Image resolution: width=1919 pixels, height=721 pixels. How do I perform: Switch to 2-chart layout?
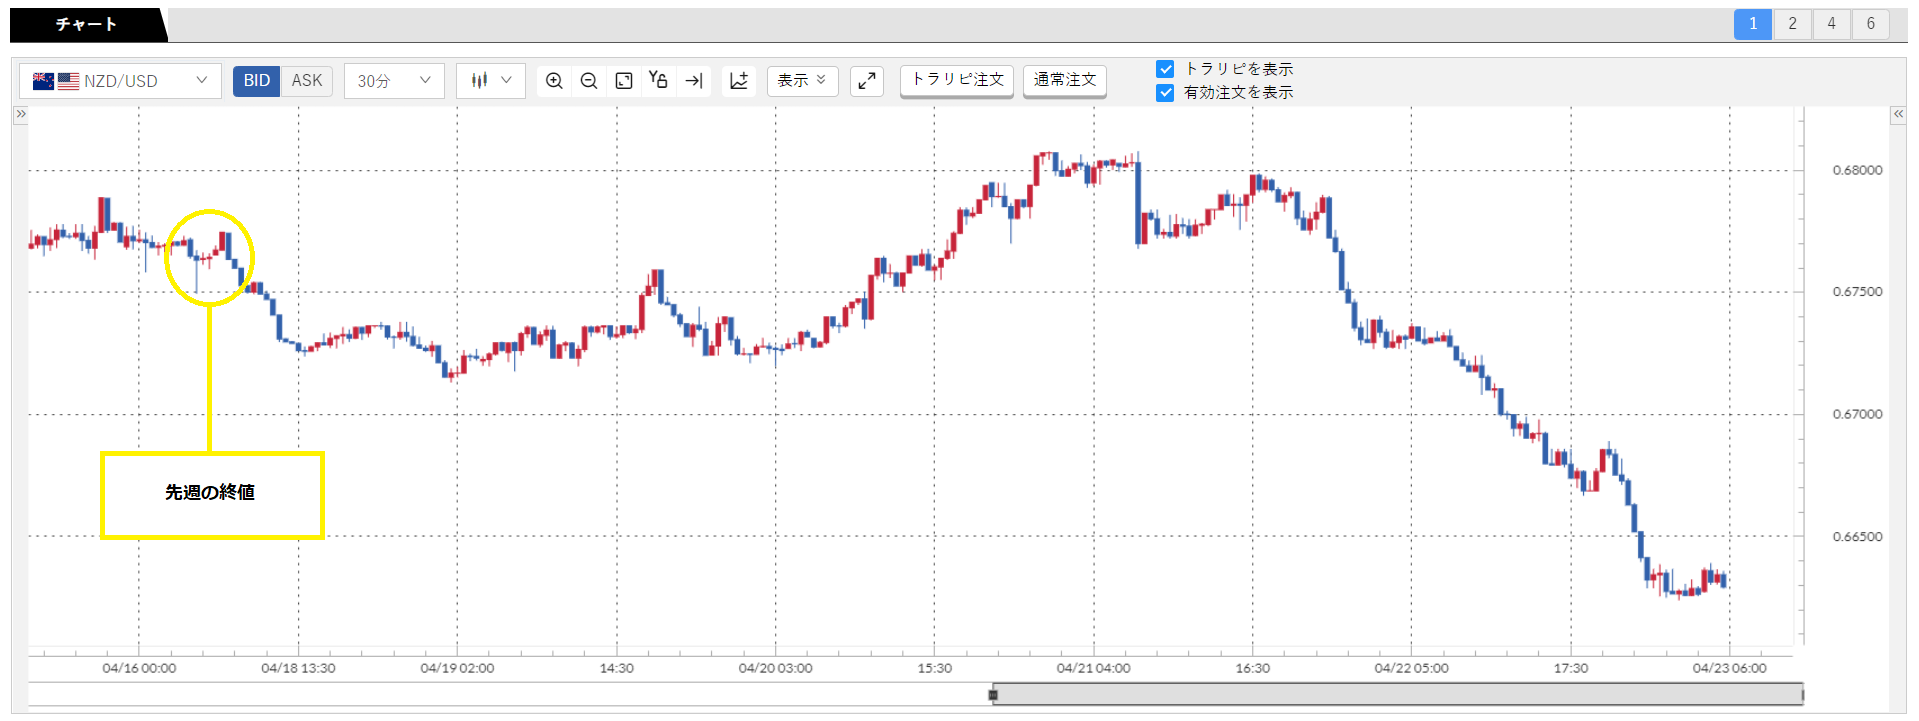pyautogui.click(x=1792, y=24)
